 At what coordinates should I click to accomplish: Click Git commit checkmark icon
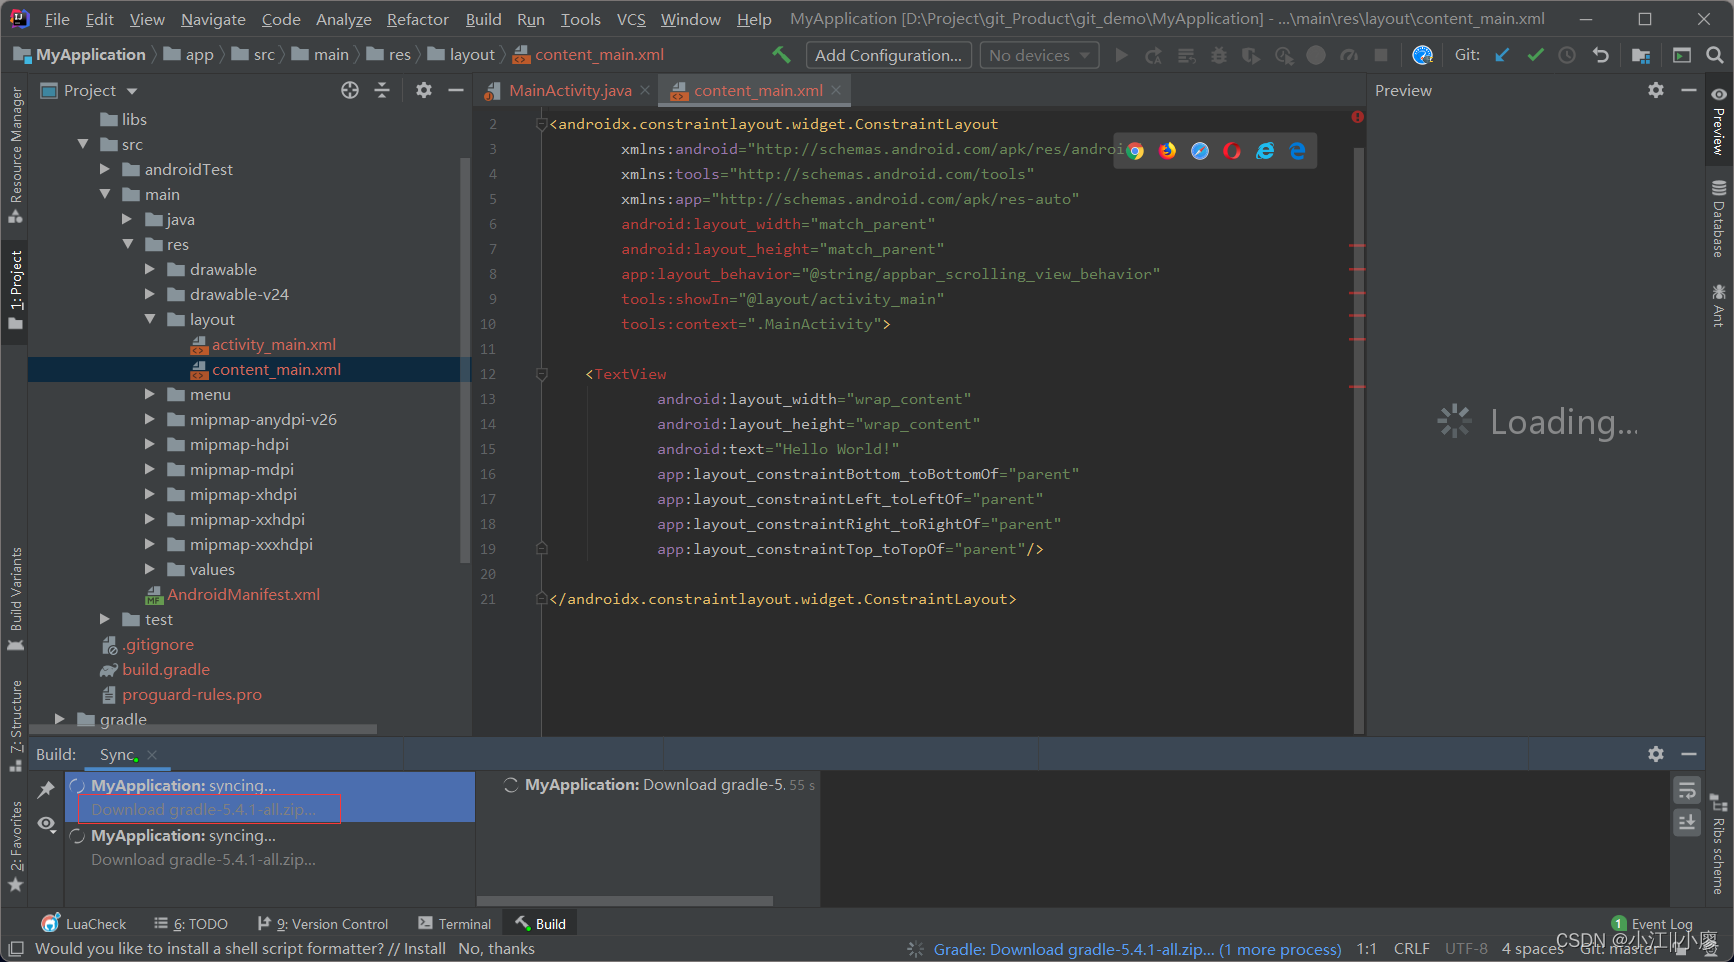tap(1535, 55)
